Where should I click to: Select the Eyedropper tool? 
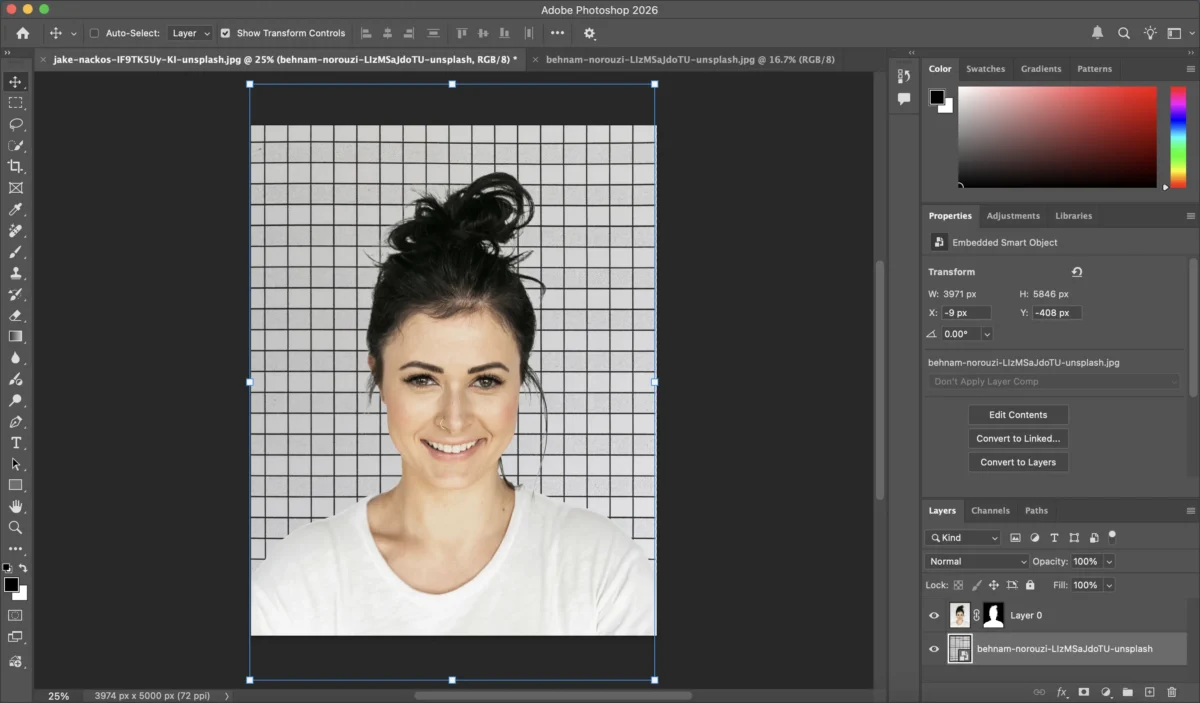(15, 209)
